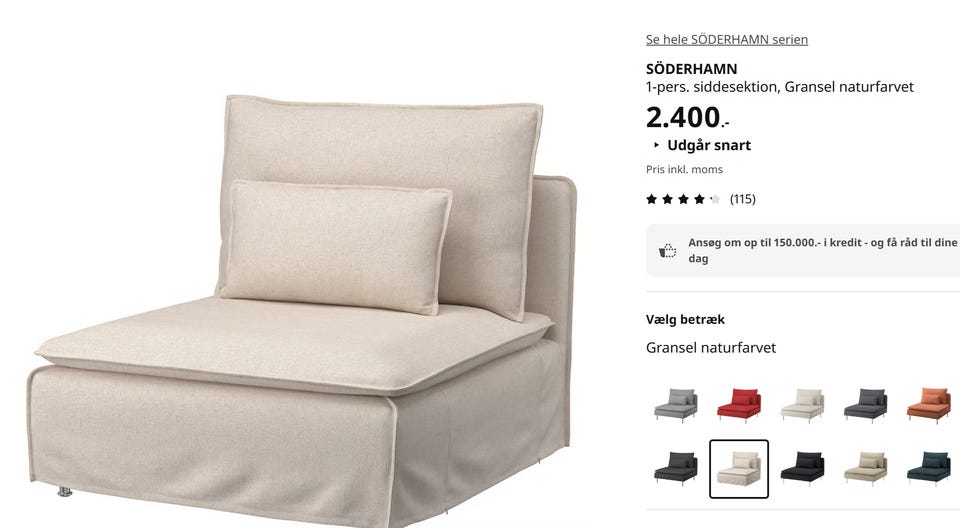Select the highlighted Gransel naturfarvet swatch

739,469
